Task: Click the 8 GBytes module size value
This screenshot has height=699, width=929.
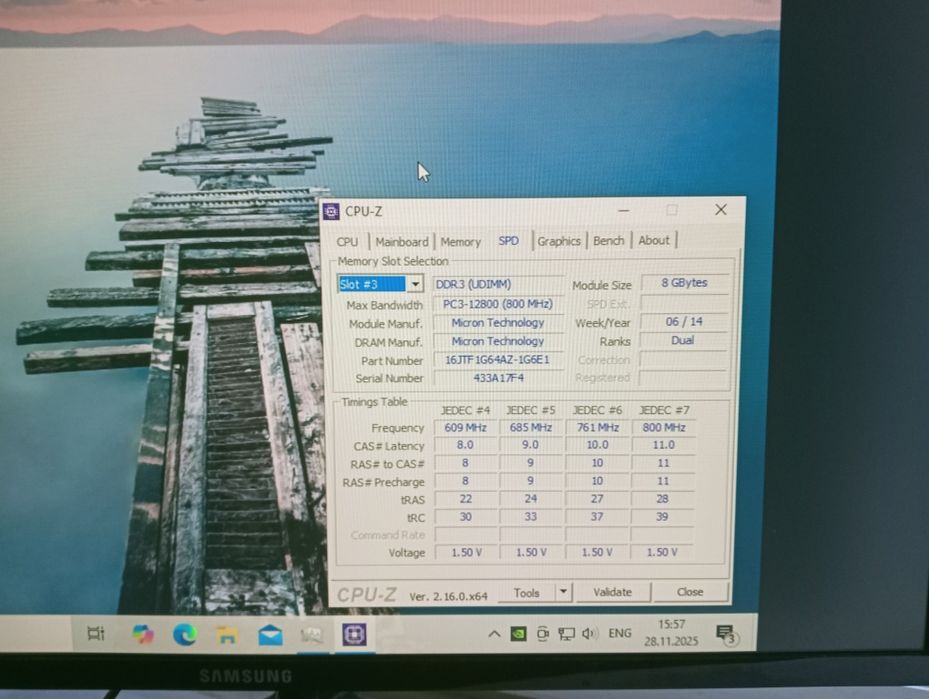Action: click(684, 283)
